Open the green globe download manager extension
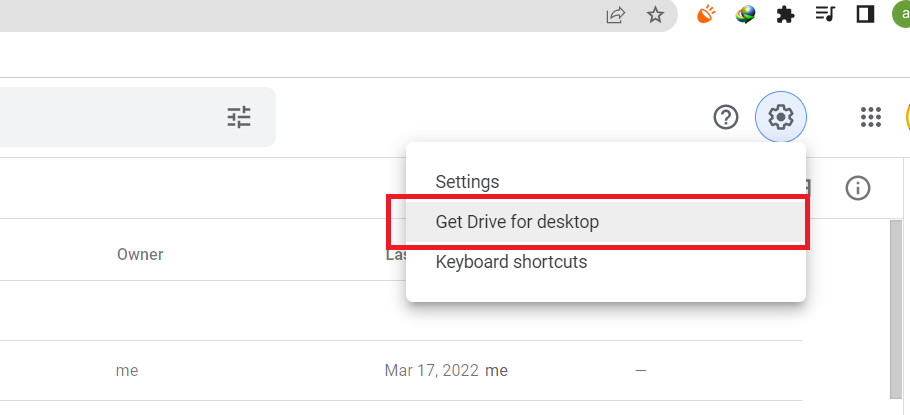Viewport: 910px width, 415px height. click(x=745, y=15)
